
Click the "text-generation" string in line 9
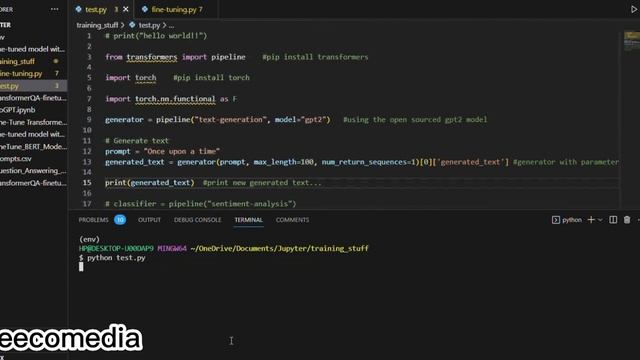click(230, 120)
